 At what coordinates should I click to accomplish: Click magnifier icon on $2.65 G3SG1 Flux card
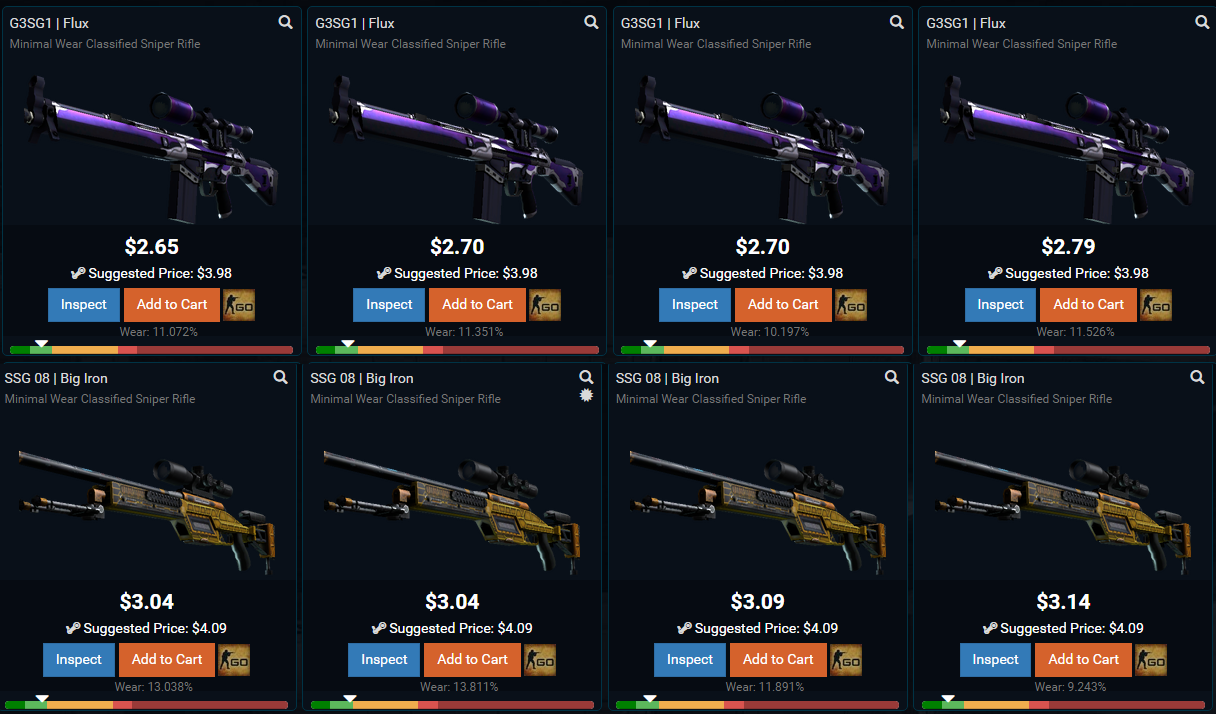(286, 22)
